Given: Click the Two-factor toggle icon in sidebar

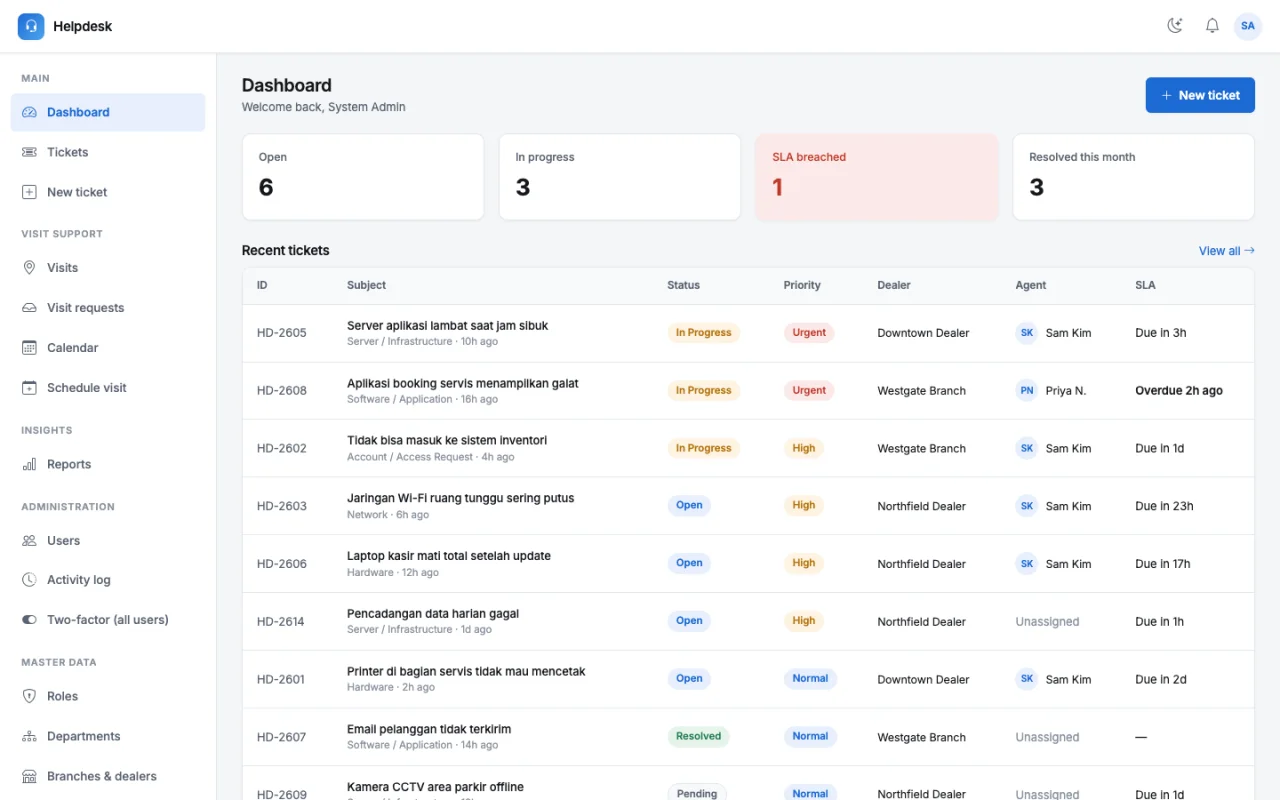Looking at the screenshot, I should point(29,620).
